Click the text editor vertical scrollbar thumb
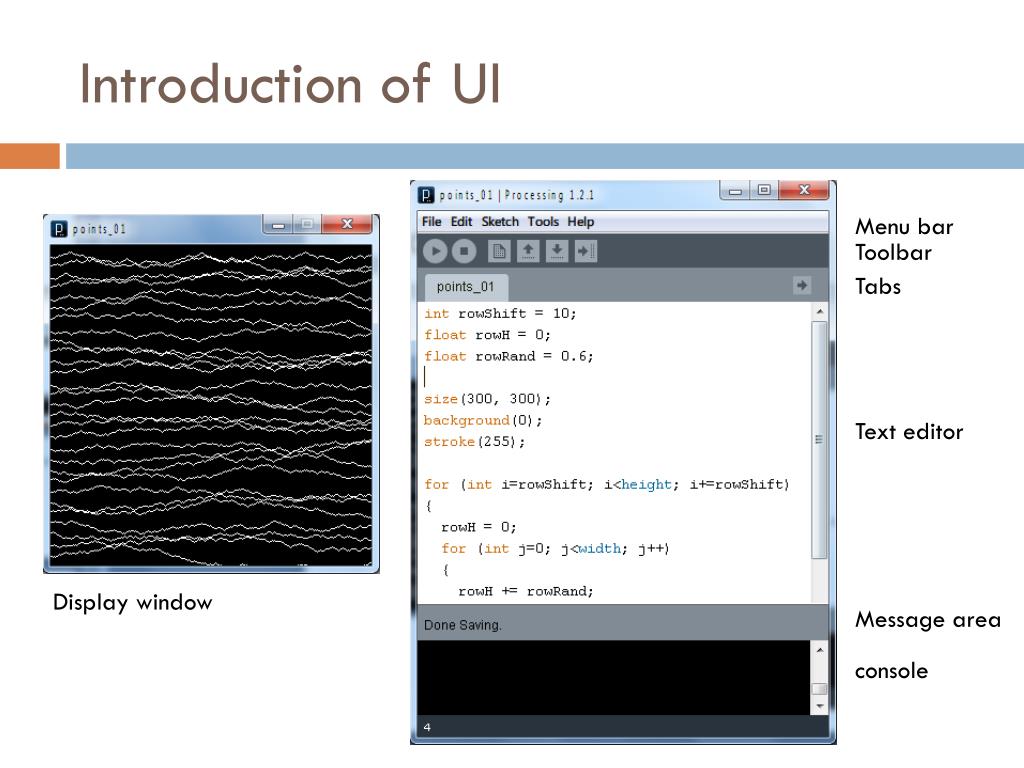 819,440
